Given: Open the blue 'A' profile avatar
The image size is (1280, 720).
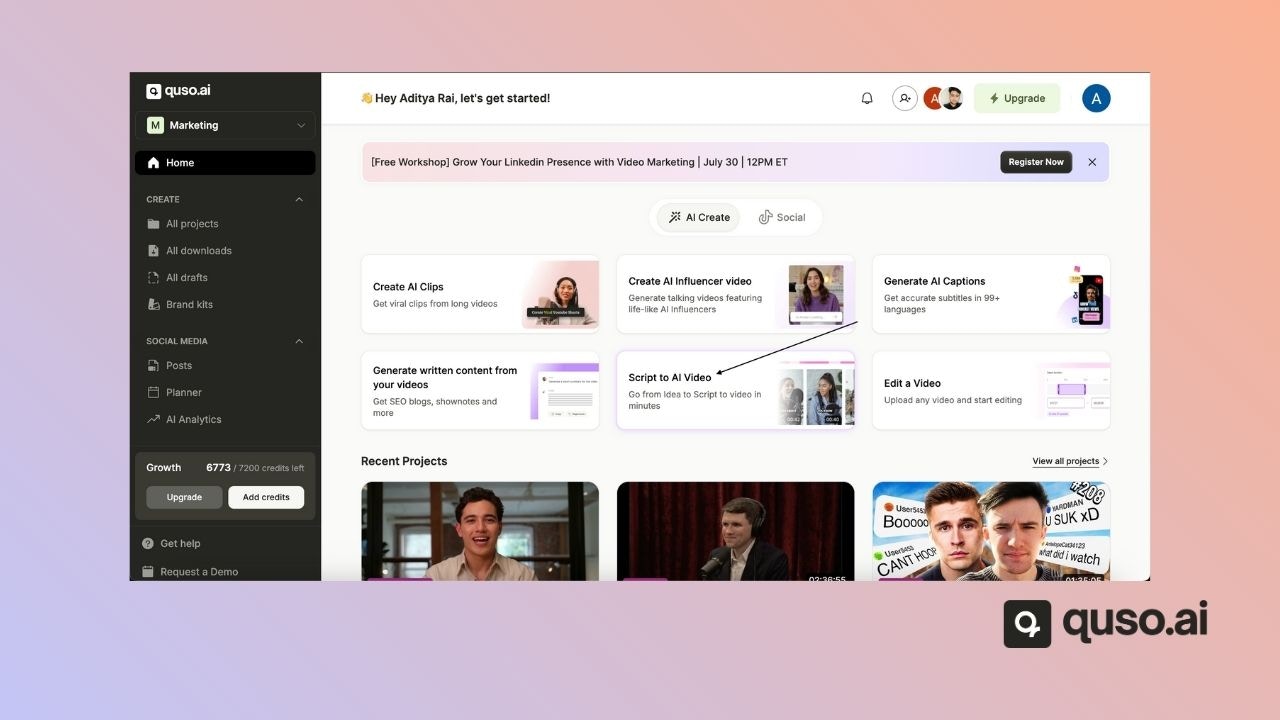Looking at the screenshot, I should [x=1096, y=98].
